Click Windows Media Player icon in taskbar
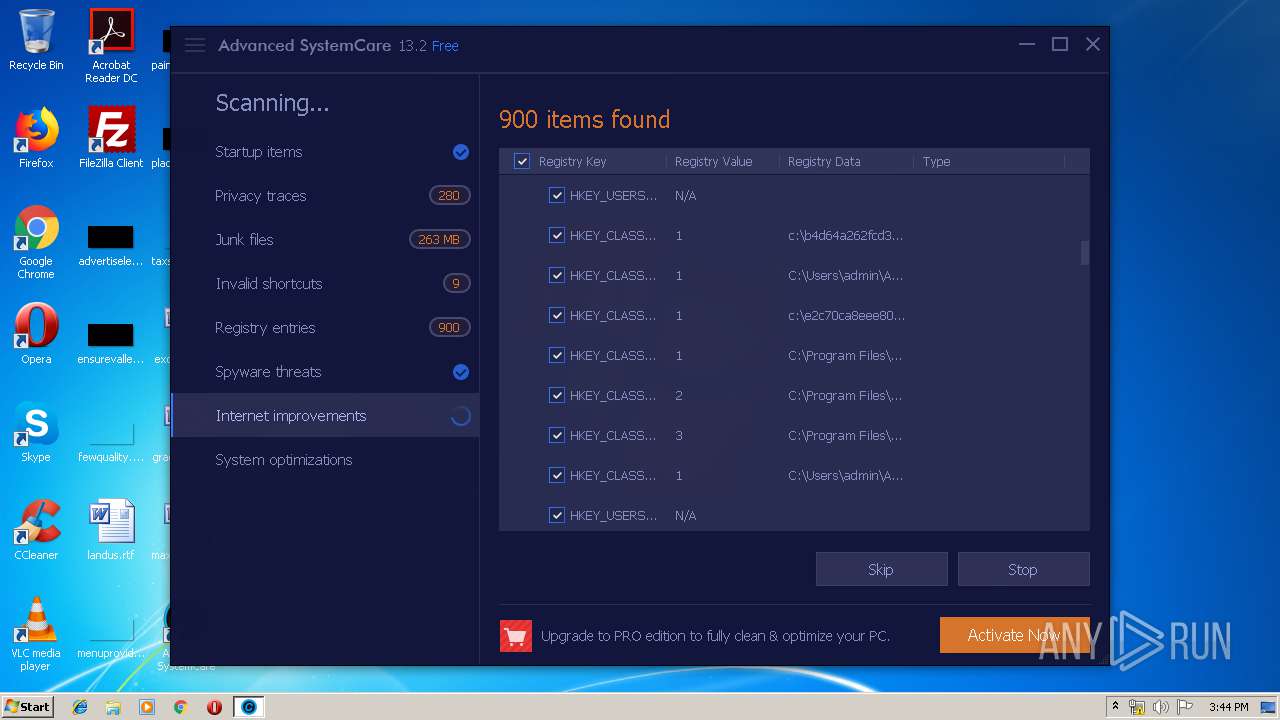This screenshot has width=1280, height=720. (x=147, y=707)
